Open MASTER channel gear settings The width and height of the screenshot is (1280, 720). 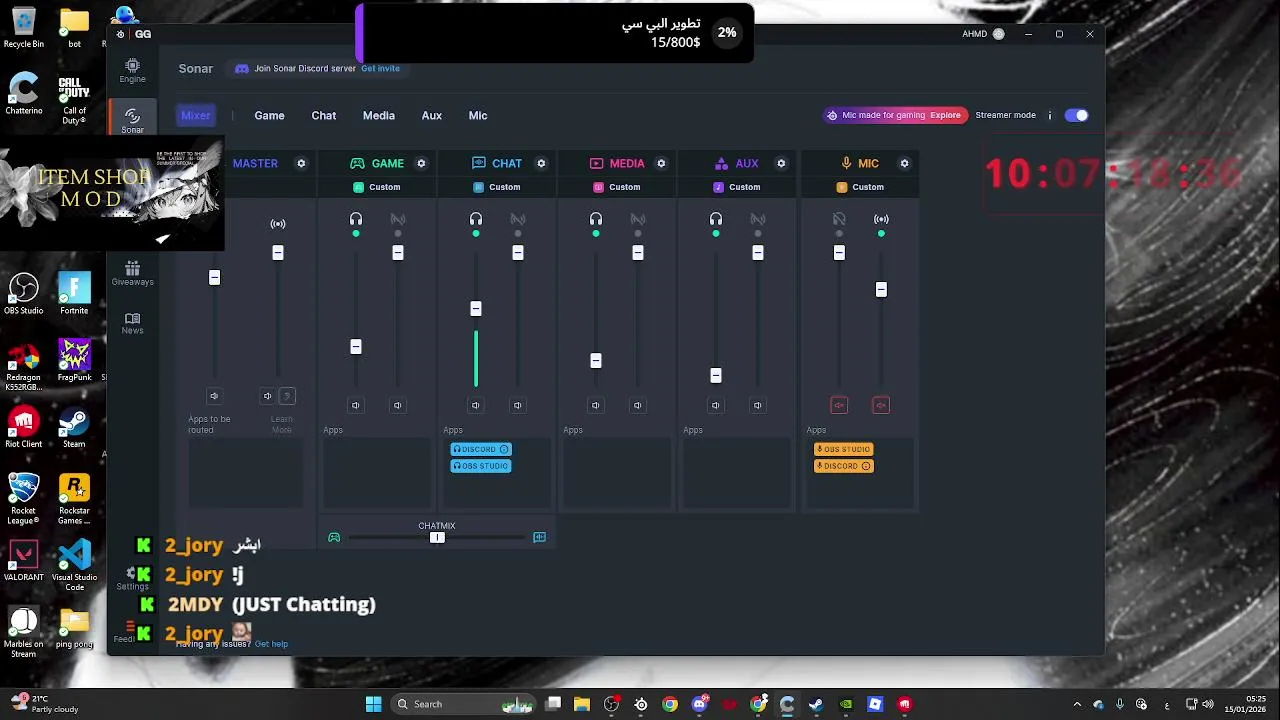[x=301, y=163]
